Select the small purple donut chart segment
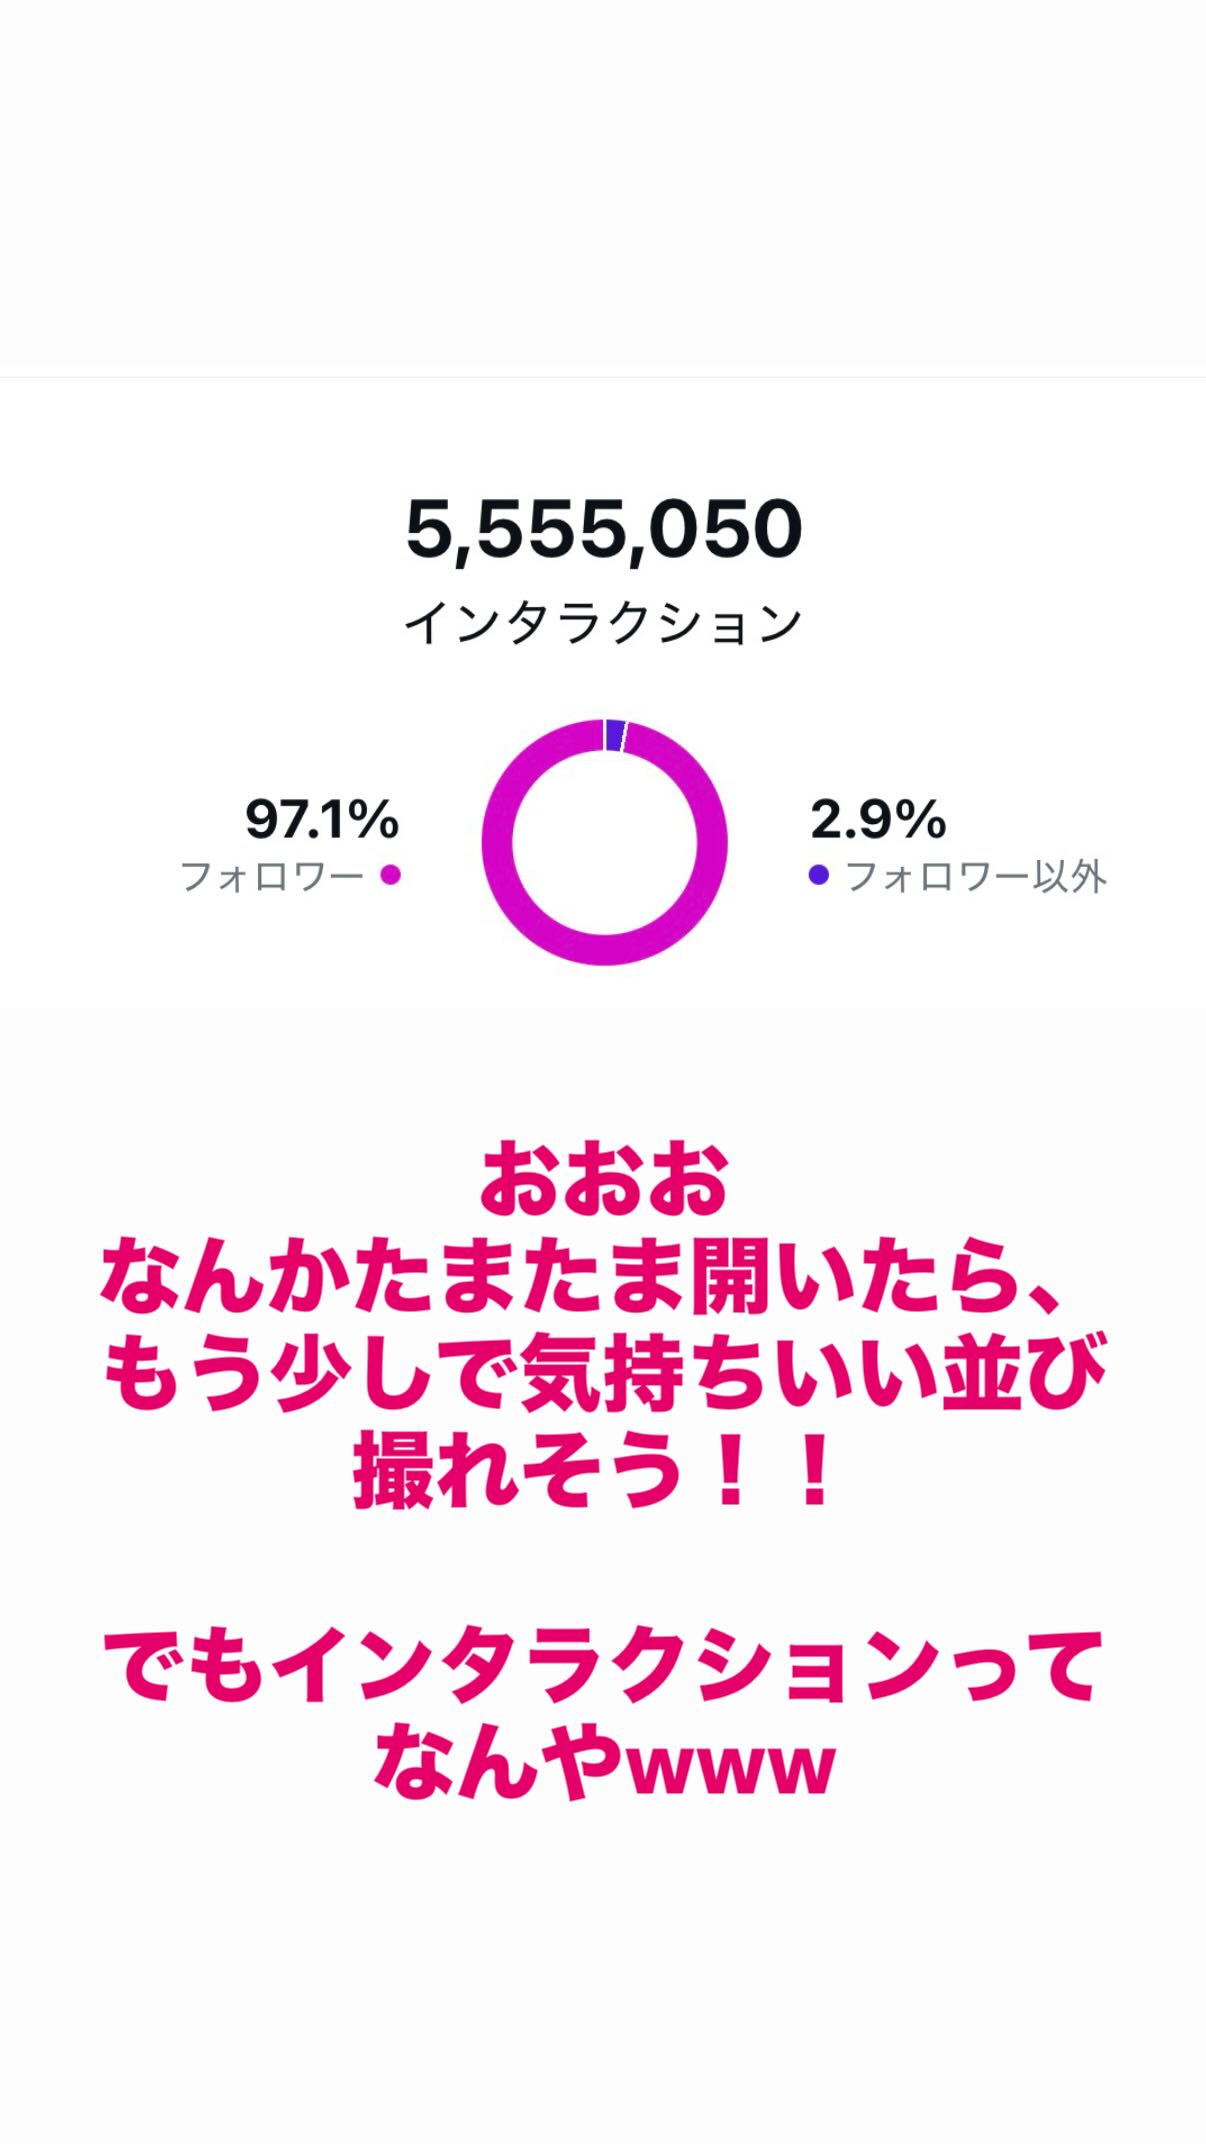This screenshot has width=1206, height=2144. [614, 735]
